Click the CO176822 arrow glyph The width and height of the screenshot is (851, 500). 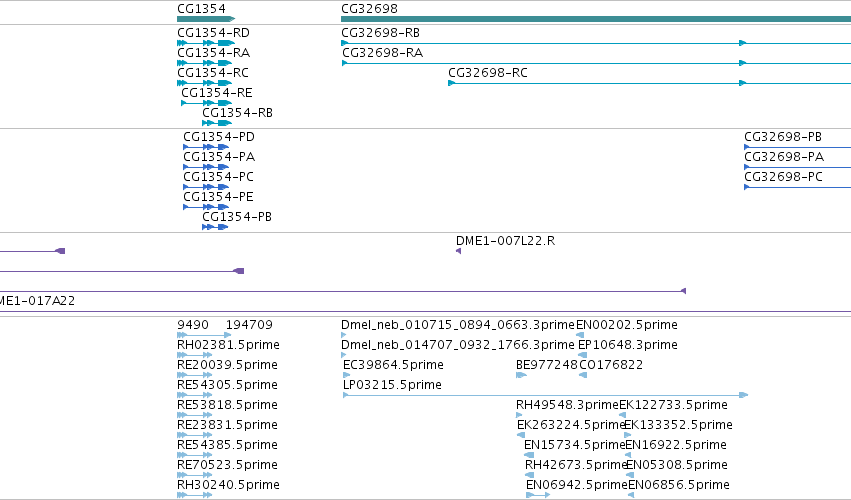tap(583, 375)
